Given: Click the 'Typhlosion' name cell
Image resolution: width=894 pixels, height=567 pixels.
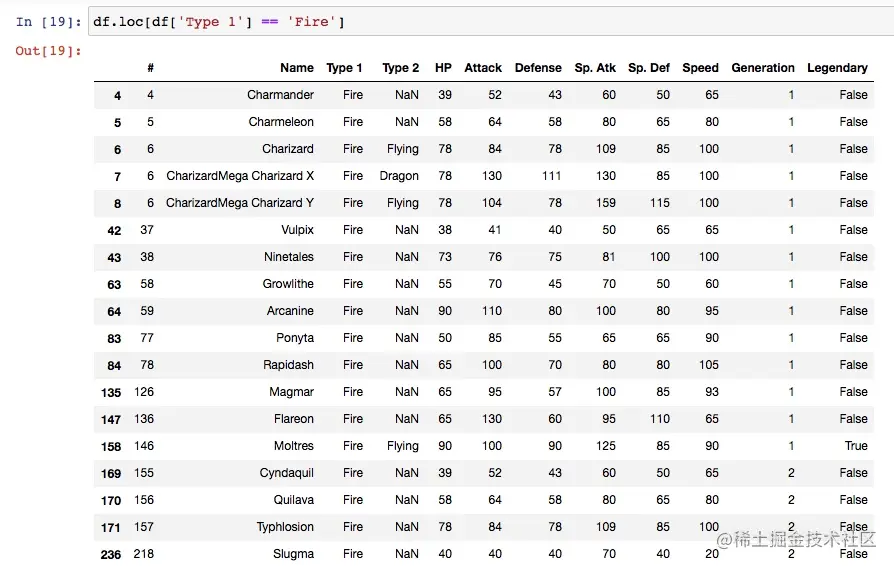Looking at the screenshot, I should click(285, 526).
